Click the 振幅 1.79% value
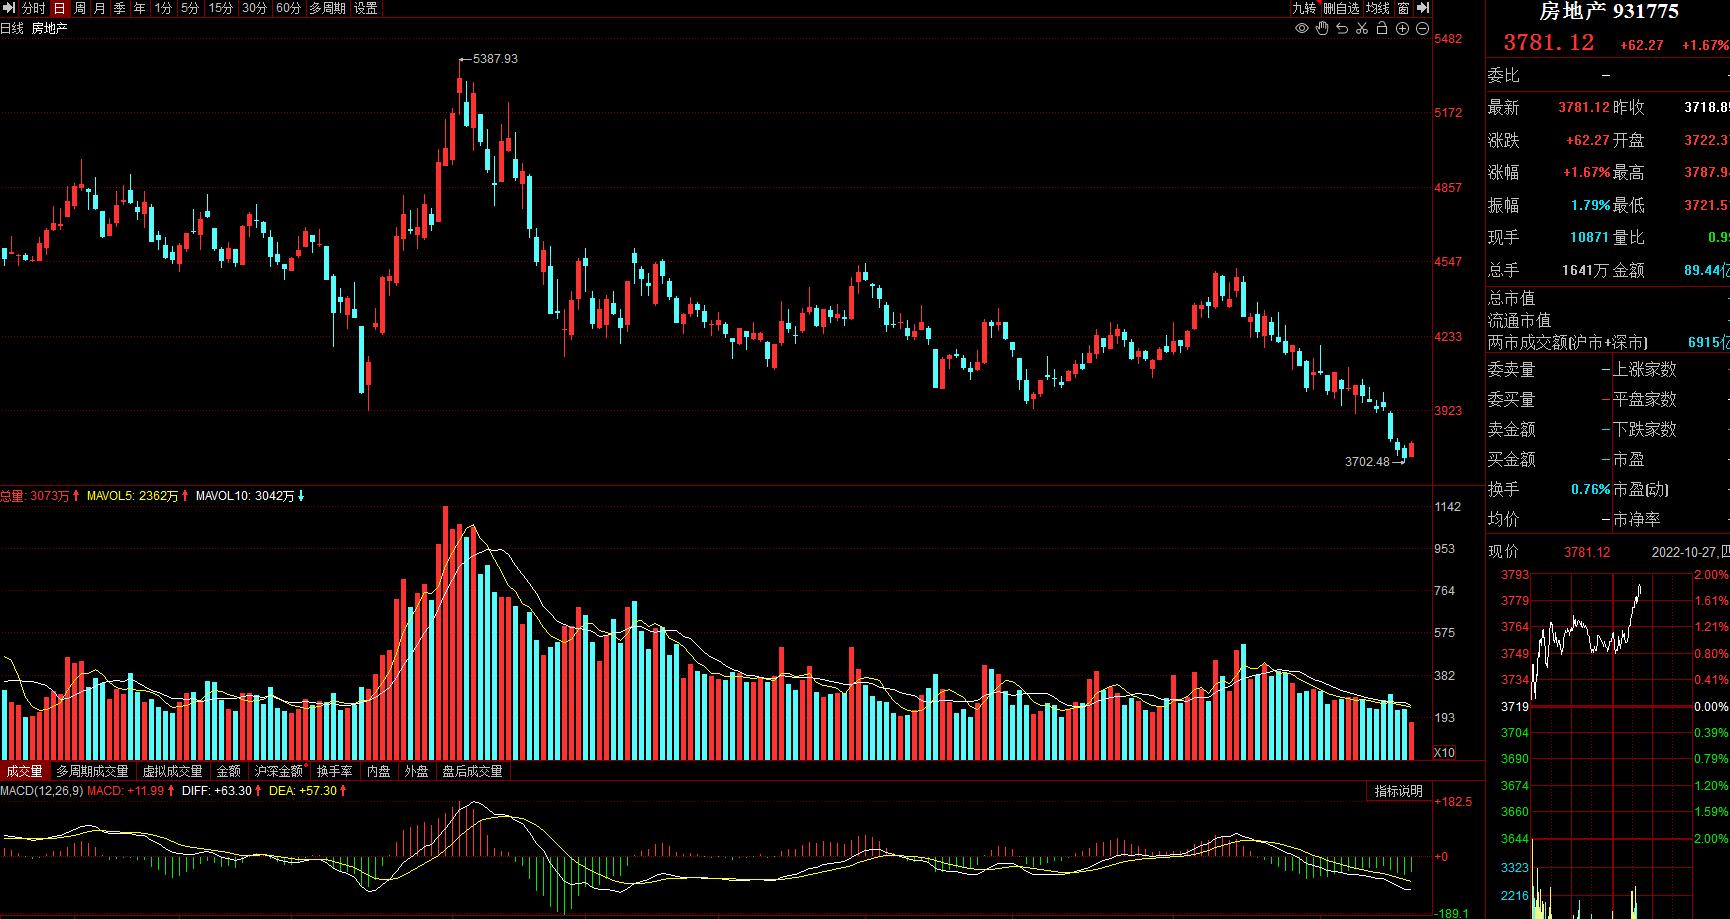Image resolution: width=1730 pixels, height=919 pixels. 1590,205
